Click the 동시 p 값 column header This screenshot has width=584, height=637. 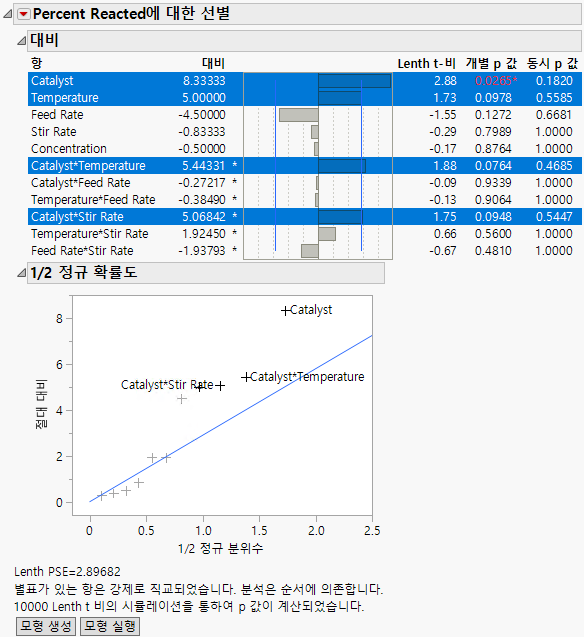click(552, 63)
